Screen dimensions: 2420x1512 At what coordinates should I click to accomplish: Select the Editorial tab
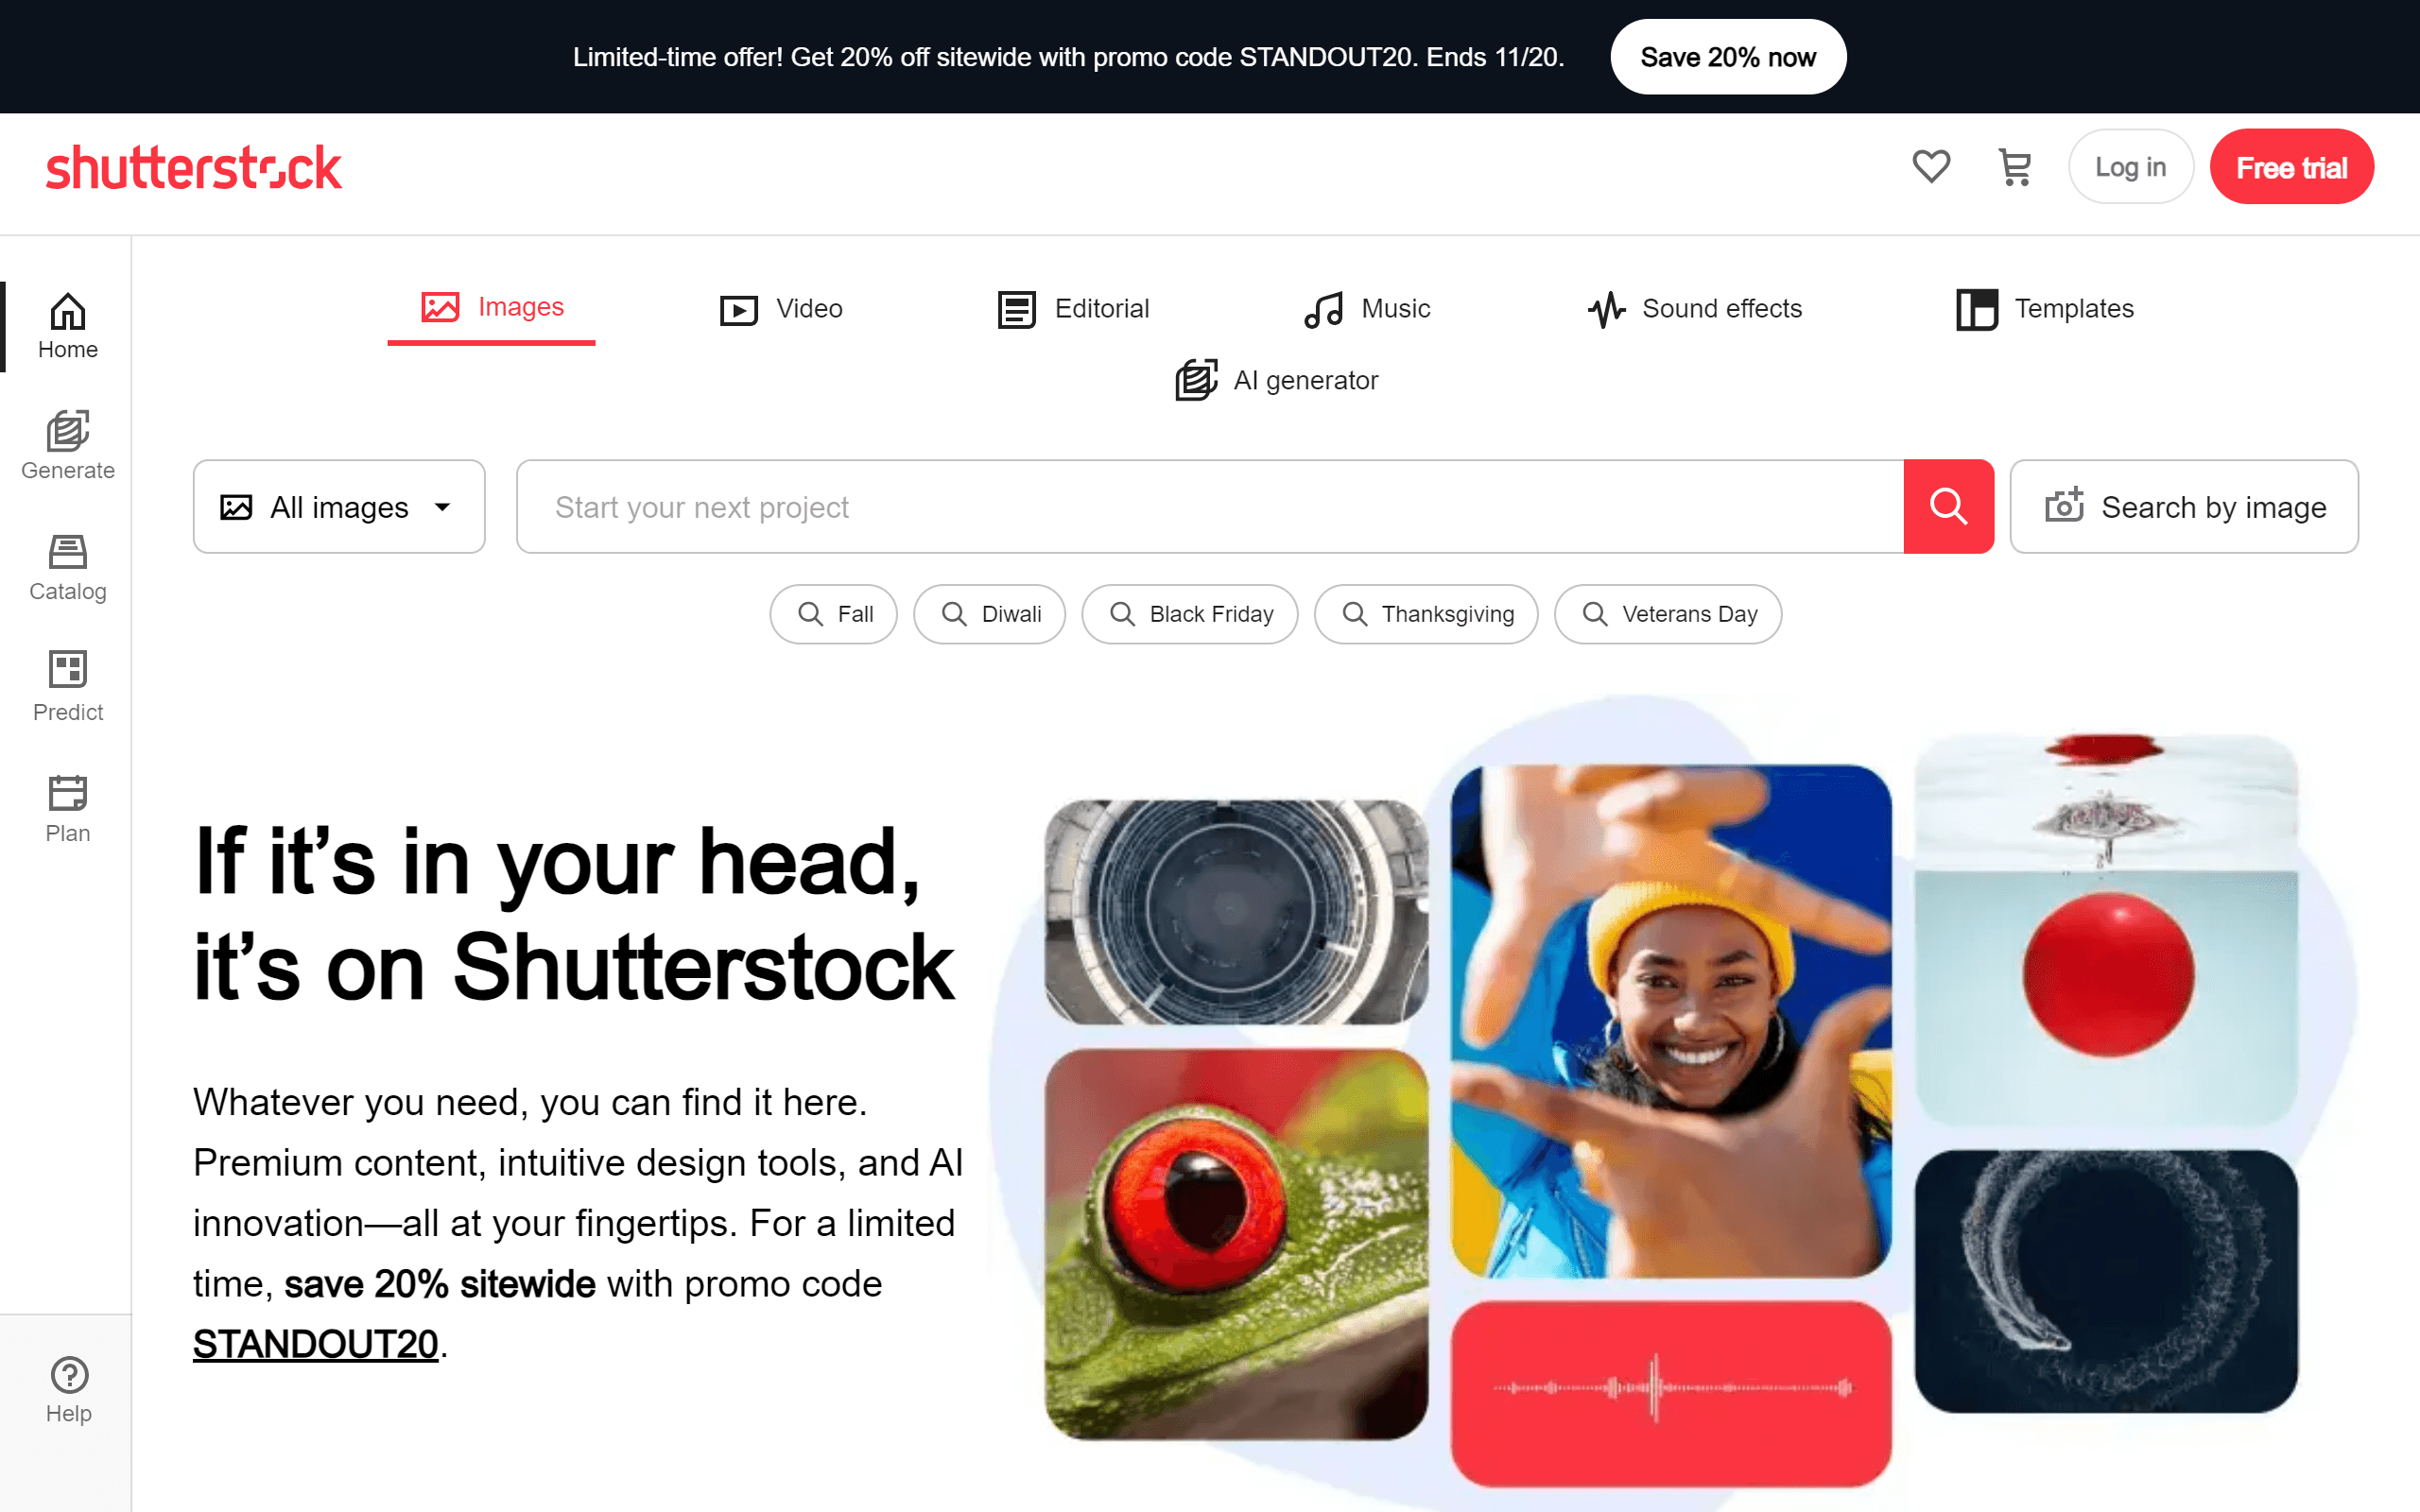click(1071, 308)
